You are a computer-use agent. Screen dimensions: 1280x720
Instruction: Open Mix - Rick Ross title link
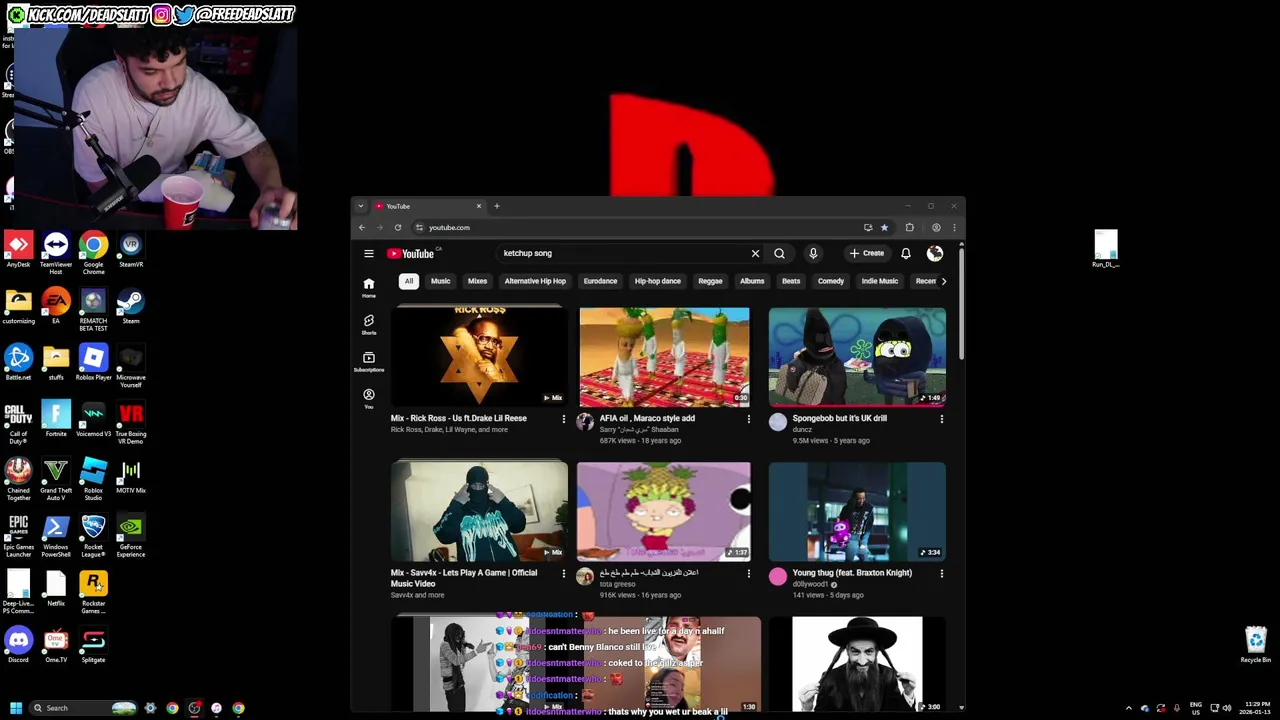click(x=458, y=419)
